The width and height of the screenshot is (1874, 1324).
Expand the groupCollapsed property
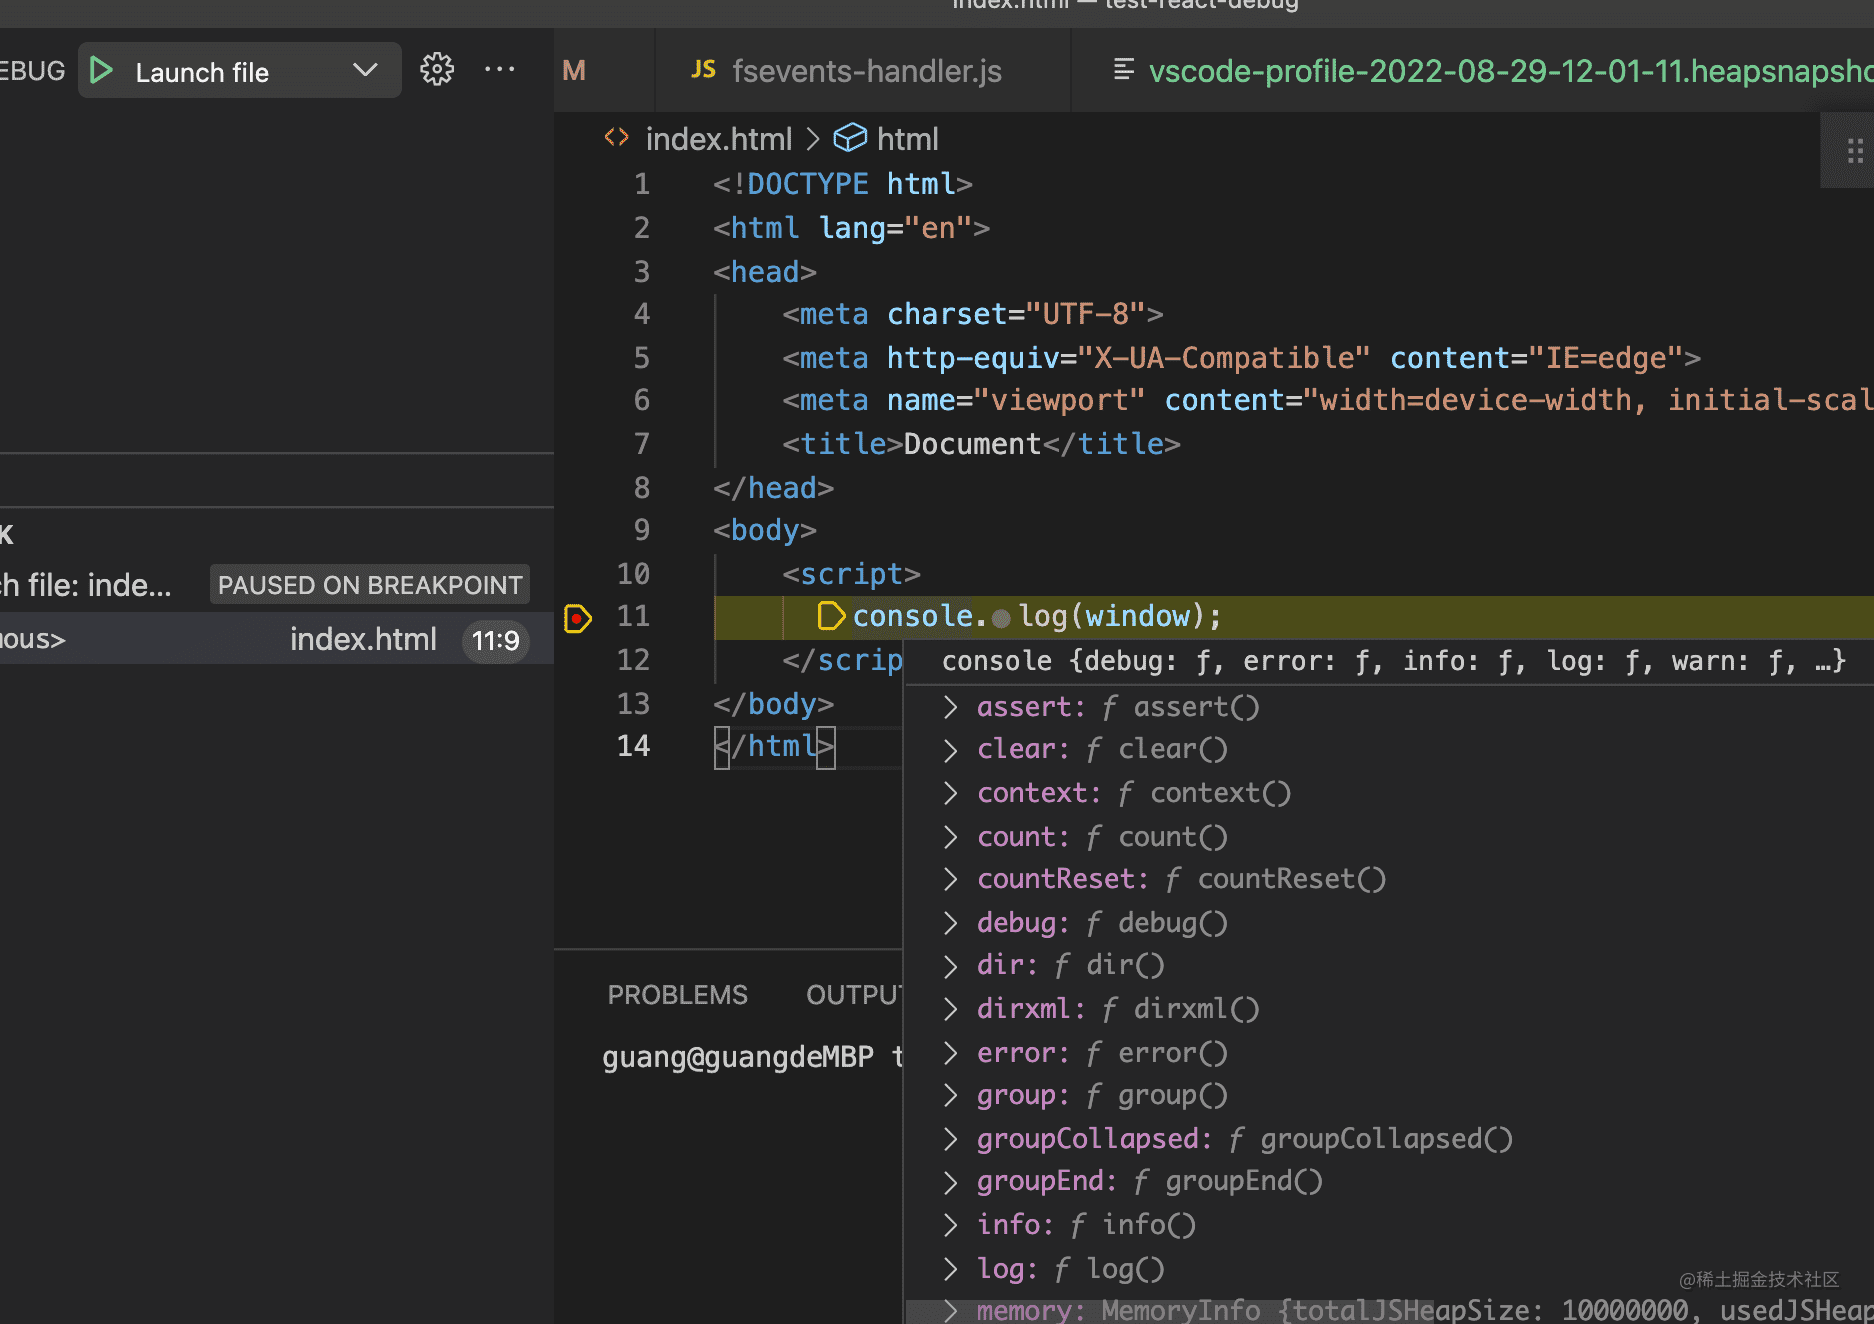click(x=950, y=1140)
